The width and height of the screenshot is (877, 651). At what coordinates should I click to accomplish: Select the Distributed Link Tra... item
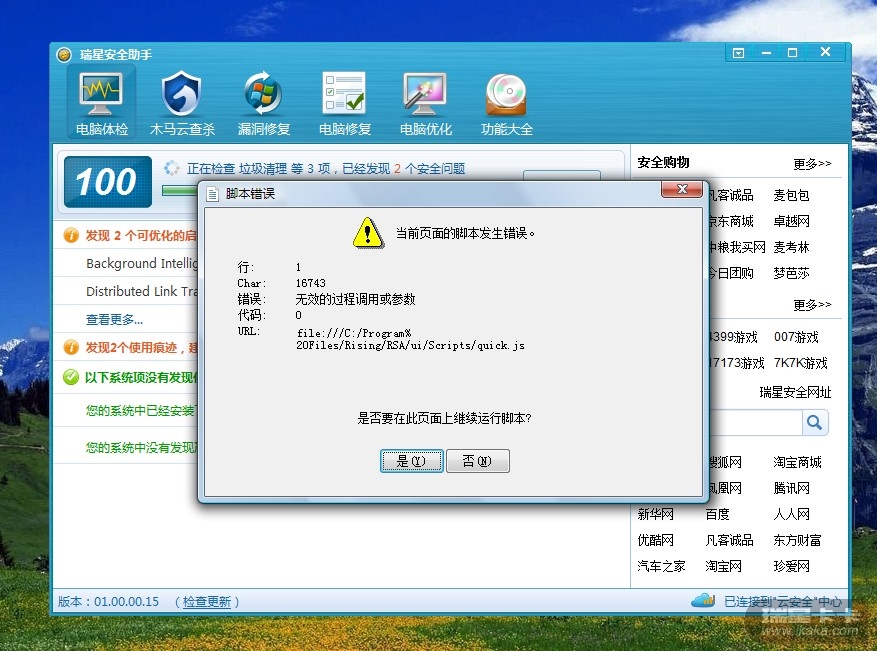pos(142,291)
